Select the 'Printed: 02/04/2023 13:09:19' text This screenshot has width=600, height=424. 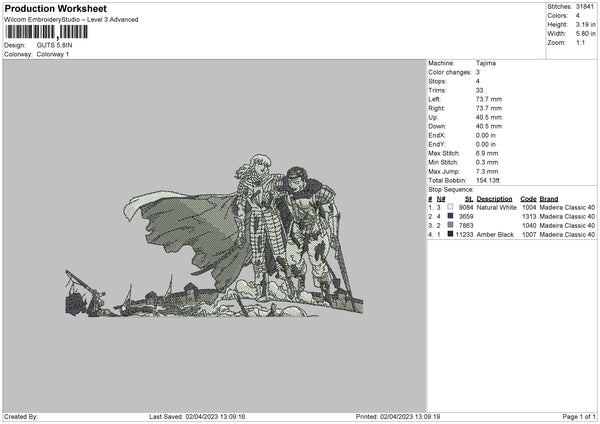tap(398, 416)
